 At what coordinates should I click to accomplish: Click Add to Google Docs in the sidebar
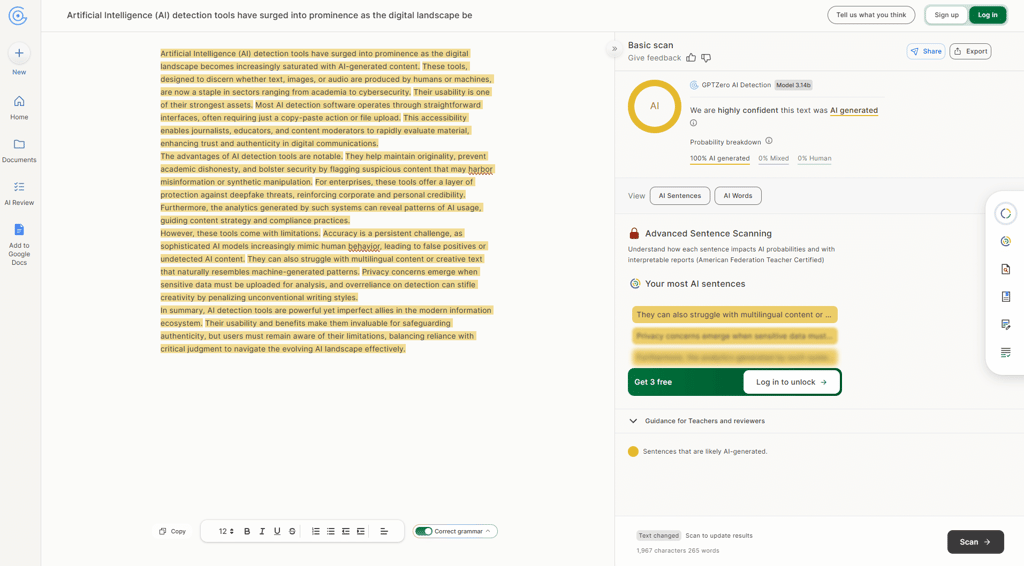19,245
